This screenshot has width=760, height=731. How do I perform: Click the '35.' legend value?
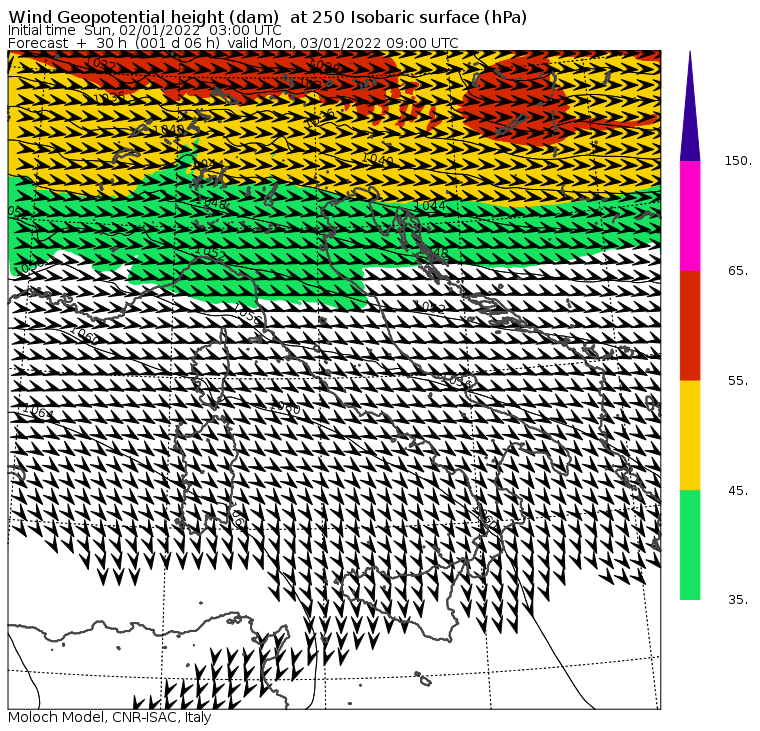pos(738,600)
